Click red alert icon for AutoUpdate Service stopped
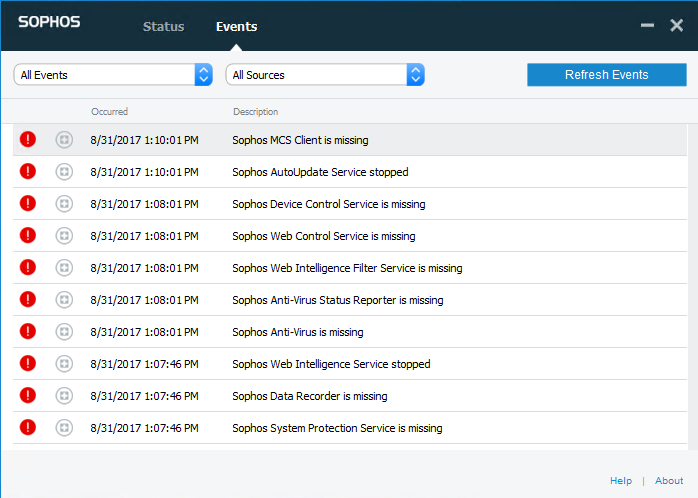 28,171
